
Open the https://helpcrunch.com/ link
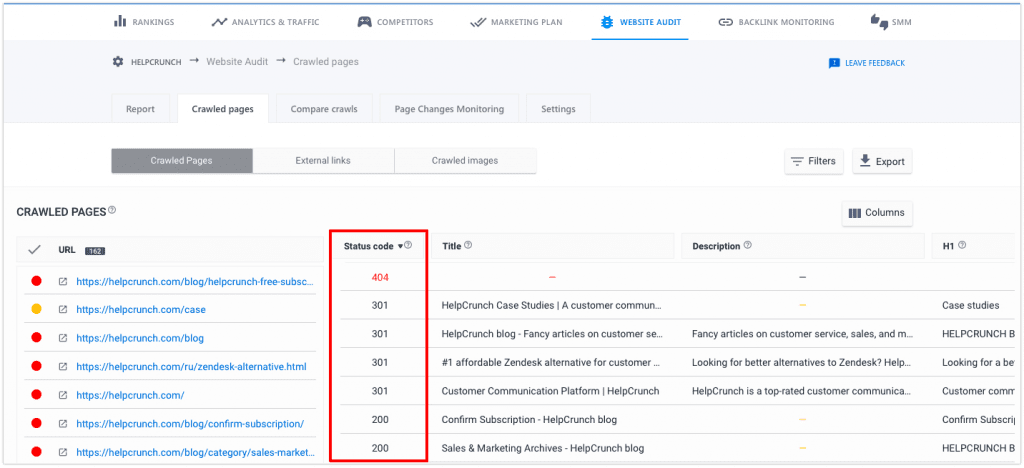point(130,395)
